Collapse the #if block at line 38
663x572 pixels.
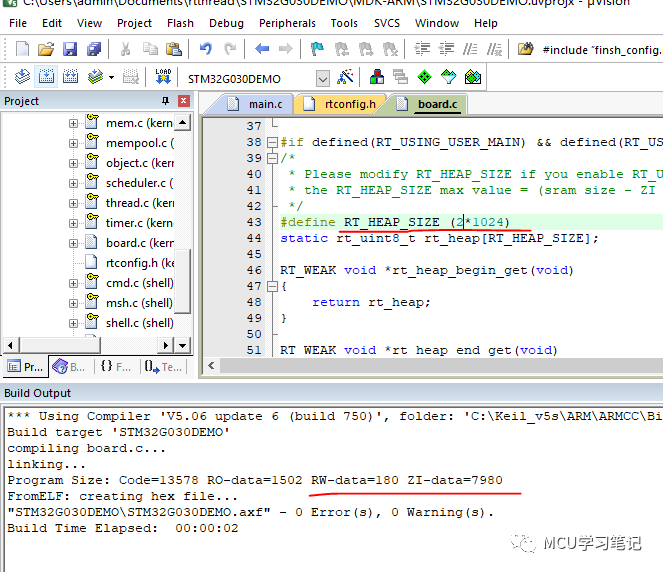(272, 142)
